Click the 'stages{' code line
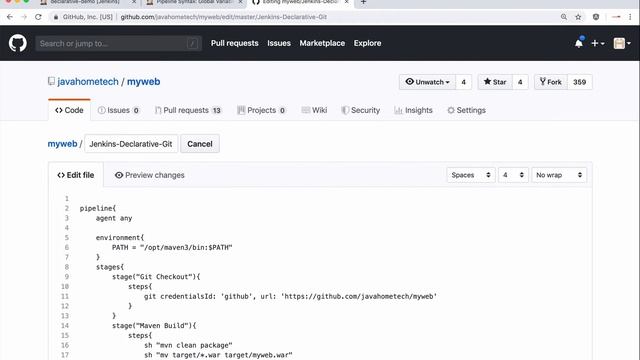 pos(109,267)
